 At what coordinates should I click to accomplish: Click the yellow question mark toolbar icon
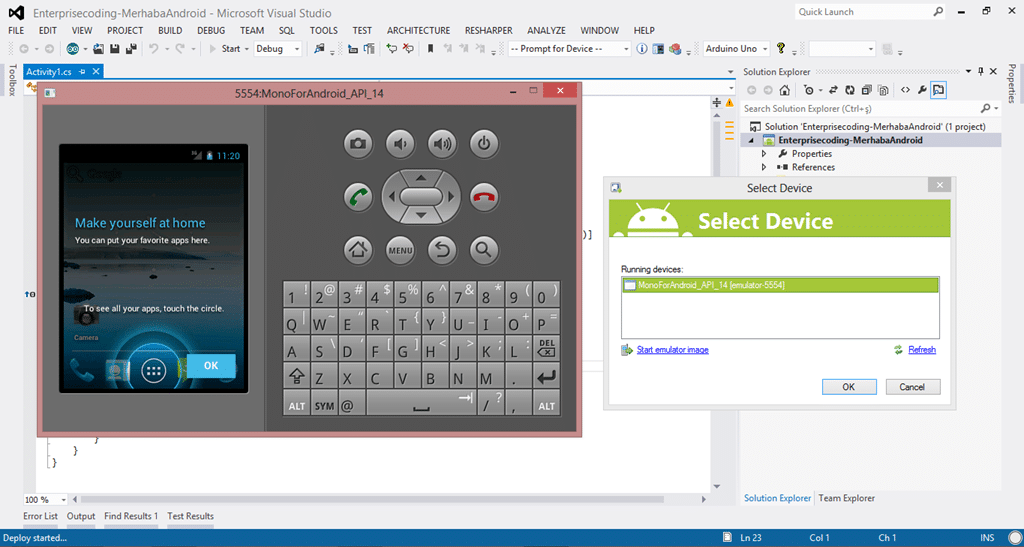780,48
